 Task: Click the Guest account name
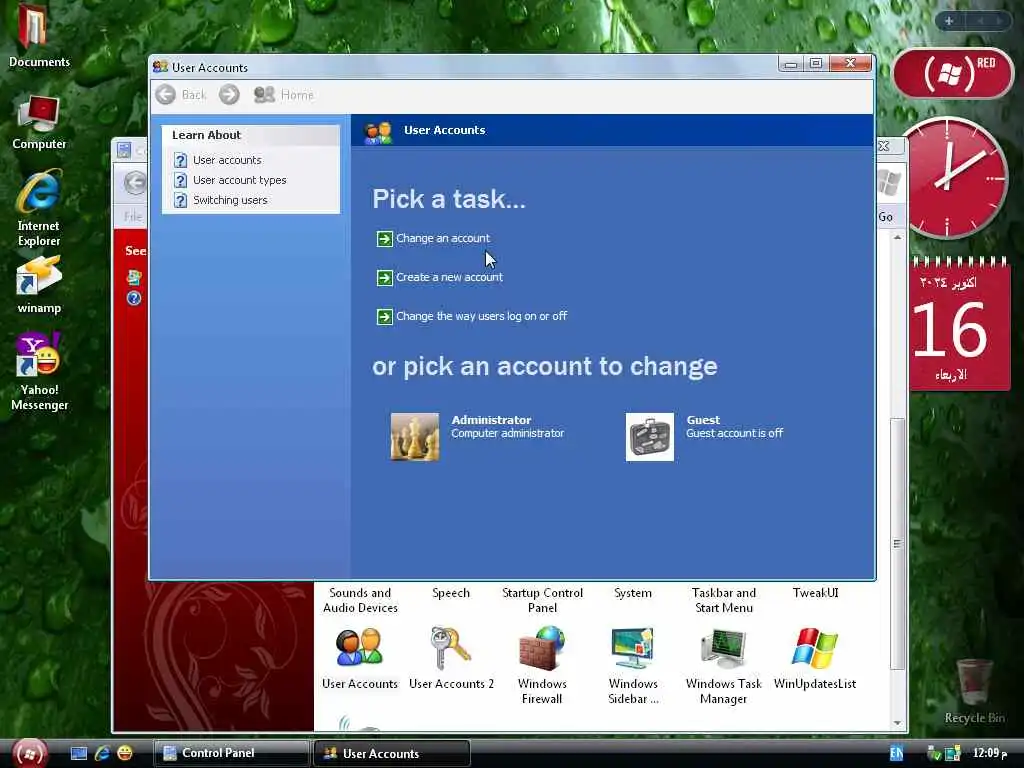[703, 420]
